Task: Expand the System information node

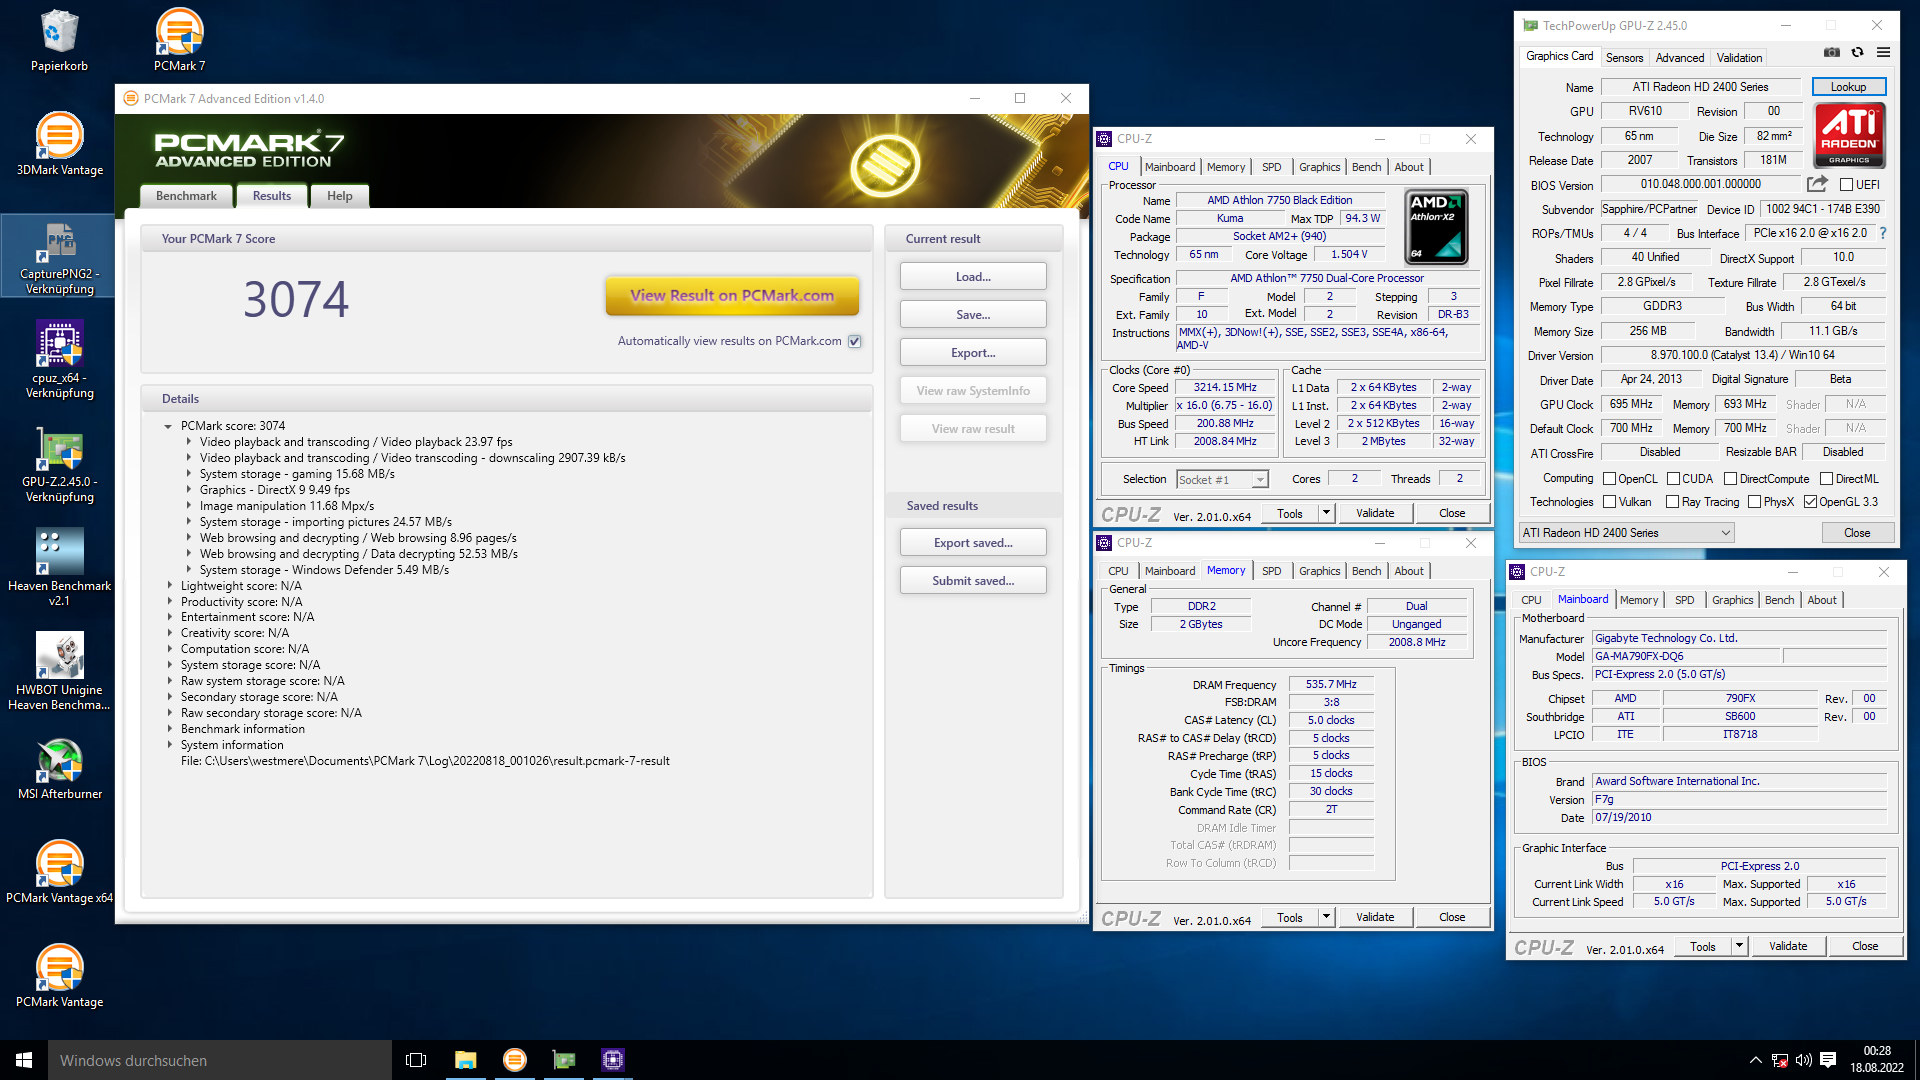Action: point(169,745)
